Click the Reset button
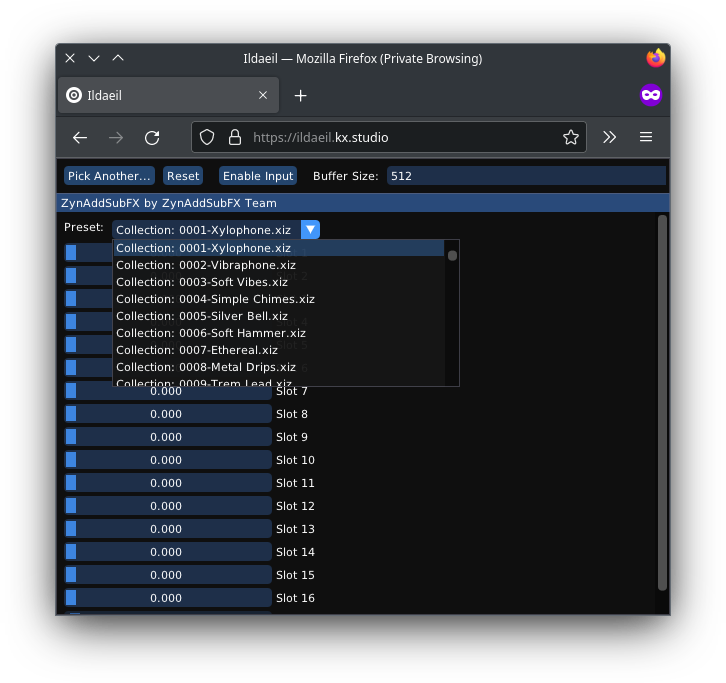Viewport: 726px width, 683px height. tap(183, 176)
